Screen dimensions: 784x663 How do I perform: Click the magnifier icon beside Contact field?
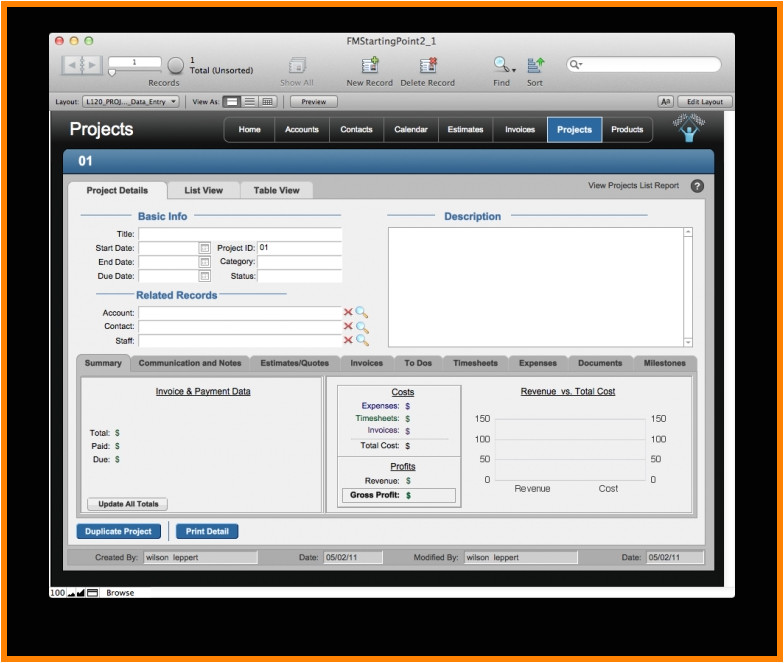362,327
